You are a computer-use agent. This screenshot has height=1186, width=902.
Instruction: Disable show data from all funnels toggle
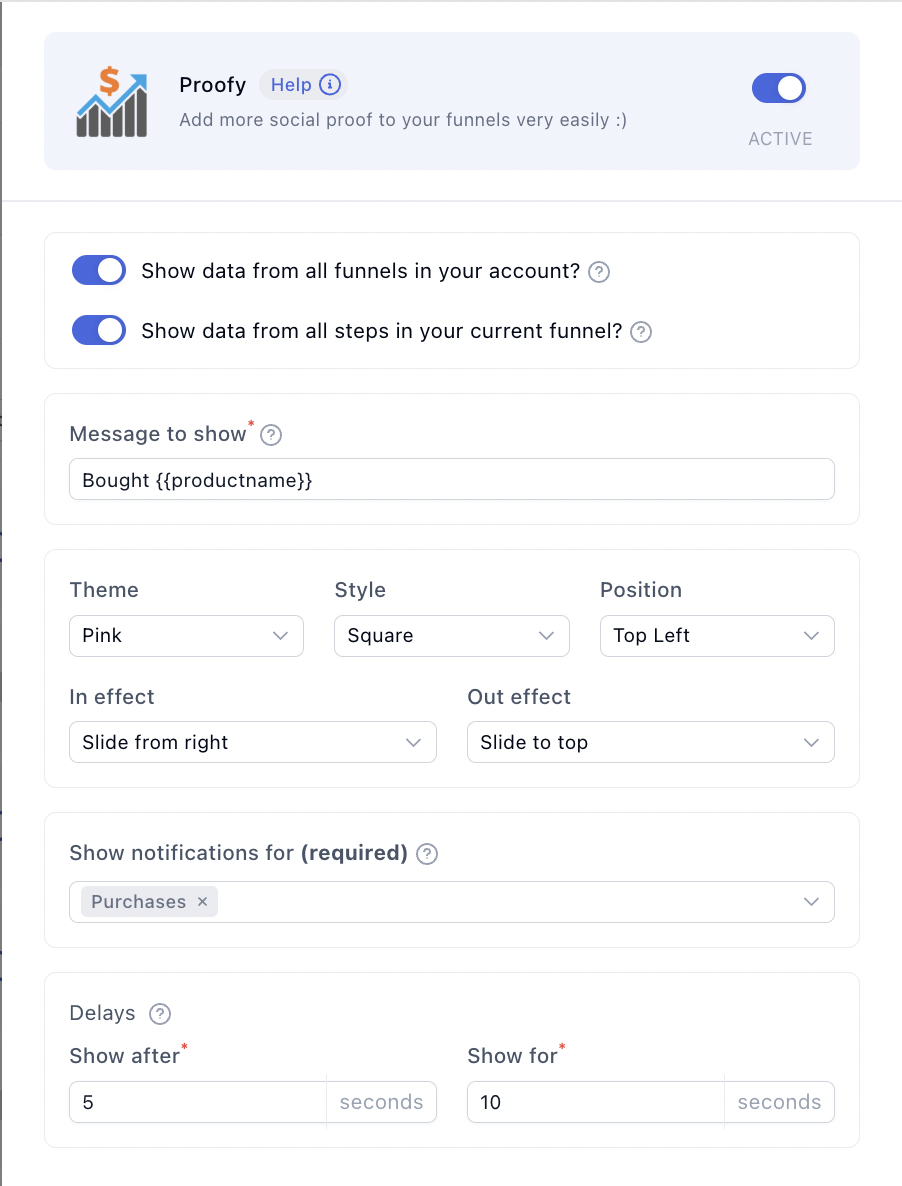[x=99, y=271]
